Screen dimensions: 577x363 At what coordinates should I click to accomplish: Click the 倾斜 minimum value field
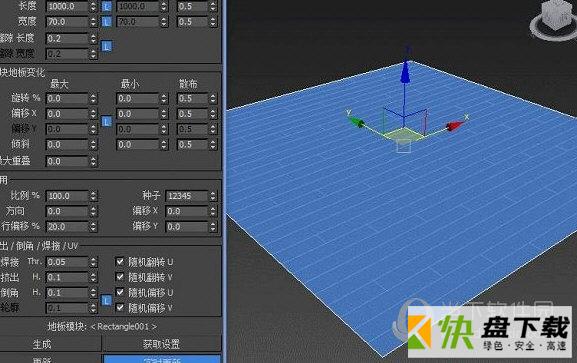(x=138, y=145)
